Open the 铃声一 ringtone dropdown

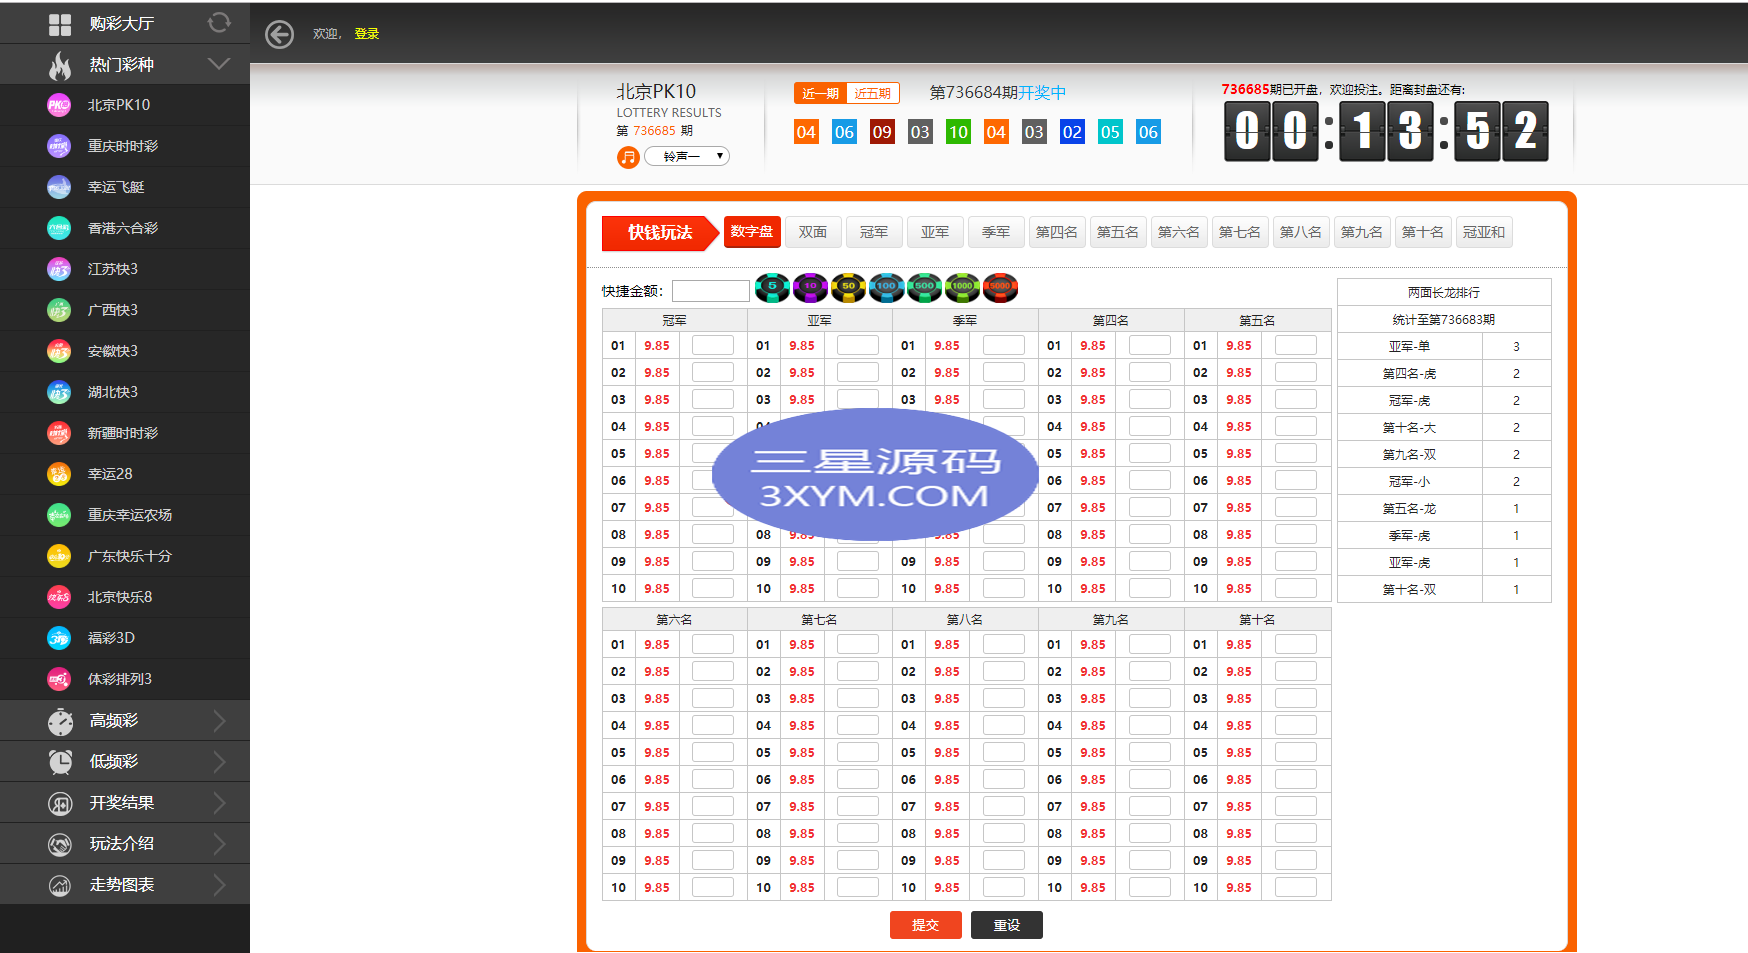687,156
